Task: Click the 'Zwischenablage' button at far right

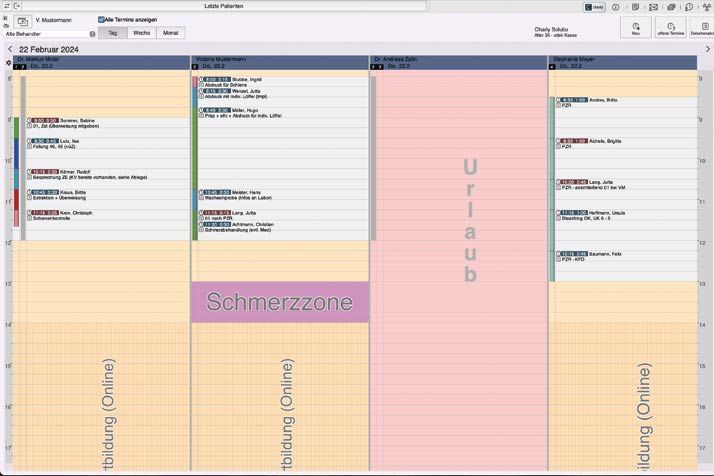Action: pyautogui.click(x=702, y=28)
